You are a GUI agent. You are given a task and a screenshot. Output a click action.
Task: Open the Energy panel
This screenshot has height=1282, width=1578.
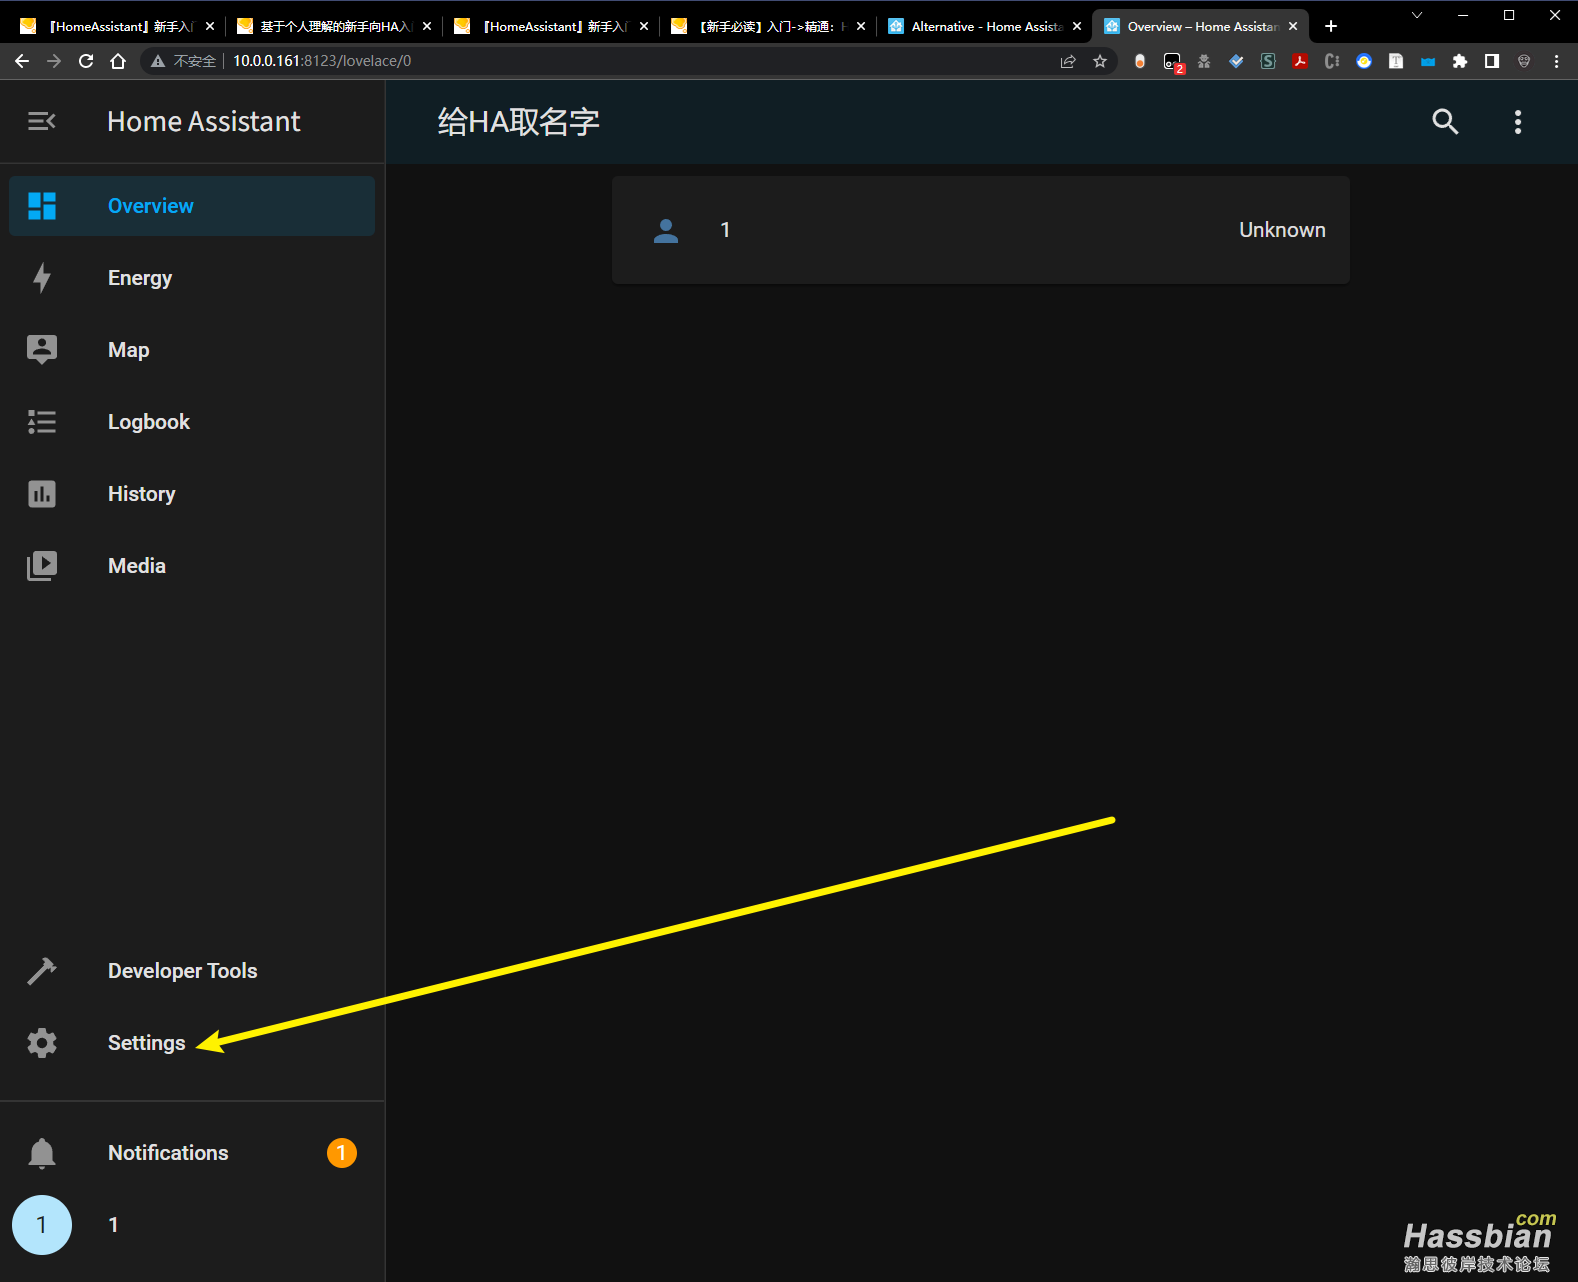click(192, 278)
